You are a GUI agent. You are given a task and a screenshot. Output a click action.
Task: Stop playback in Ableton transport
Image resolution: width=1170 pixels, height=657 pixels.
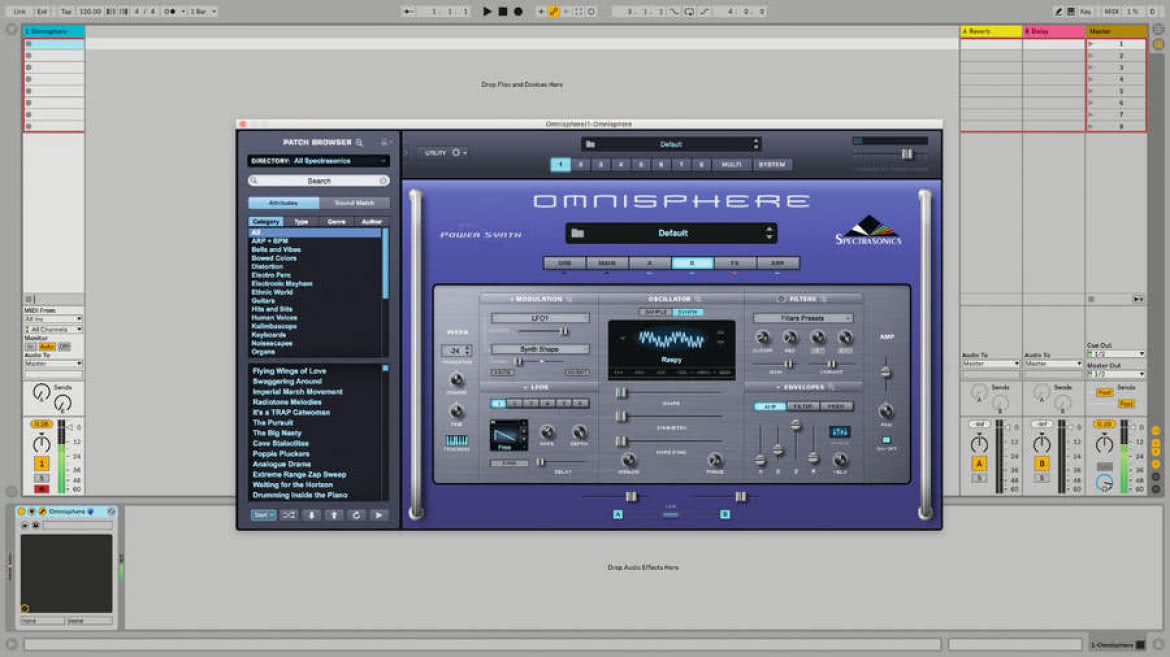point(503,11)
